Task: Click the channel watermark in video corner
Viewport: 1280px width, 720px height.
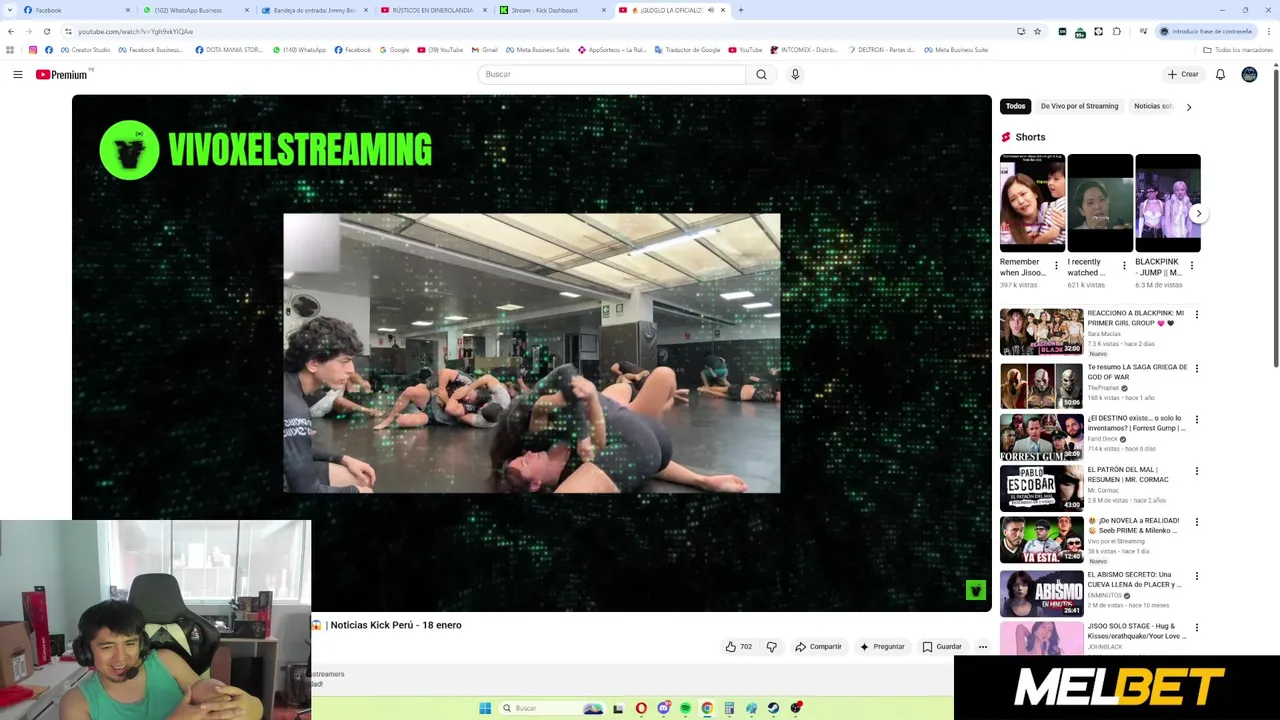Action: pyautogui.click(x=976, y=591)
